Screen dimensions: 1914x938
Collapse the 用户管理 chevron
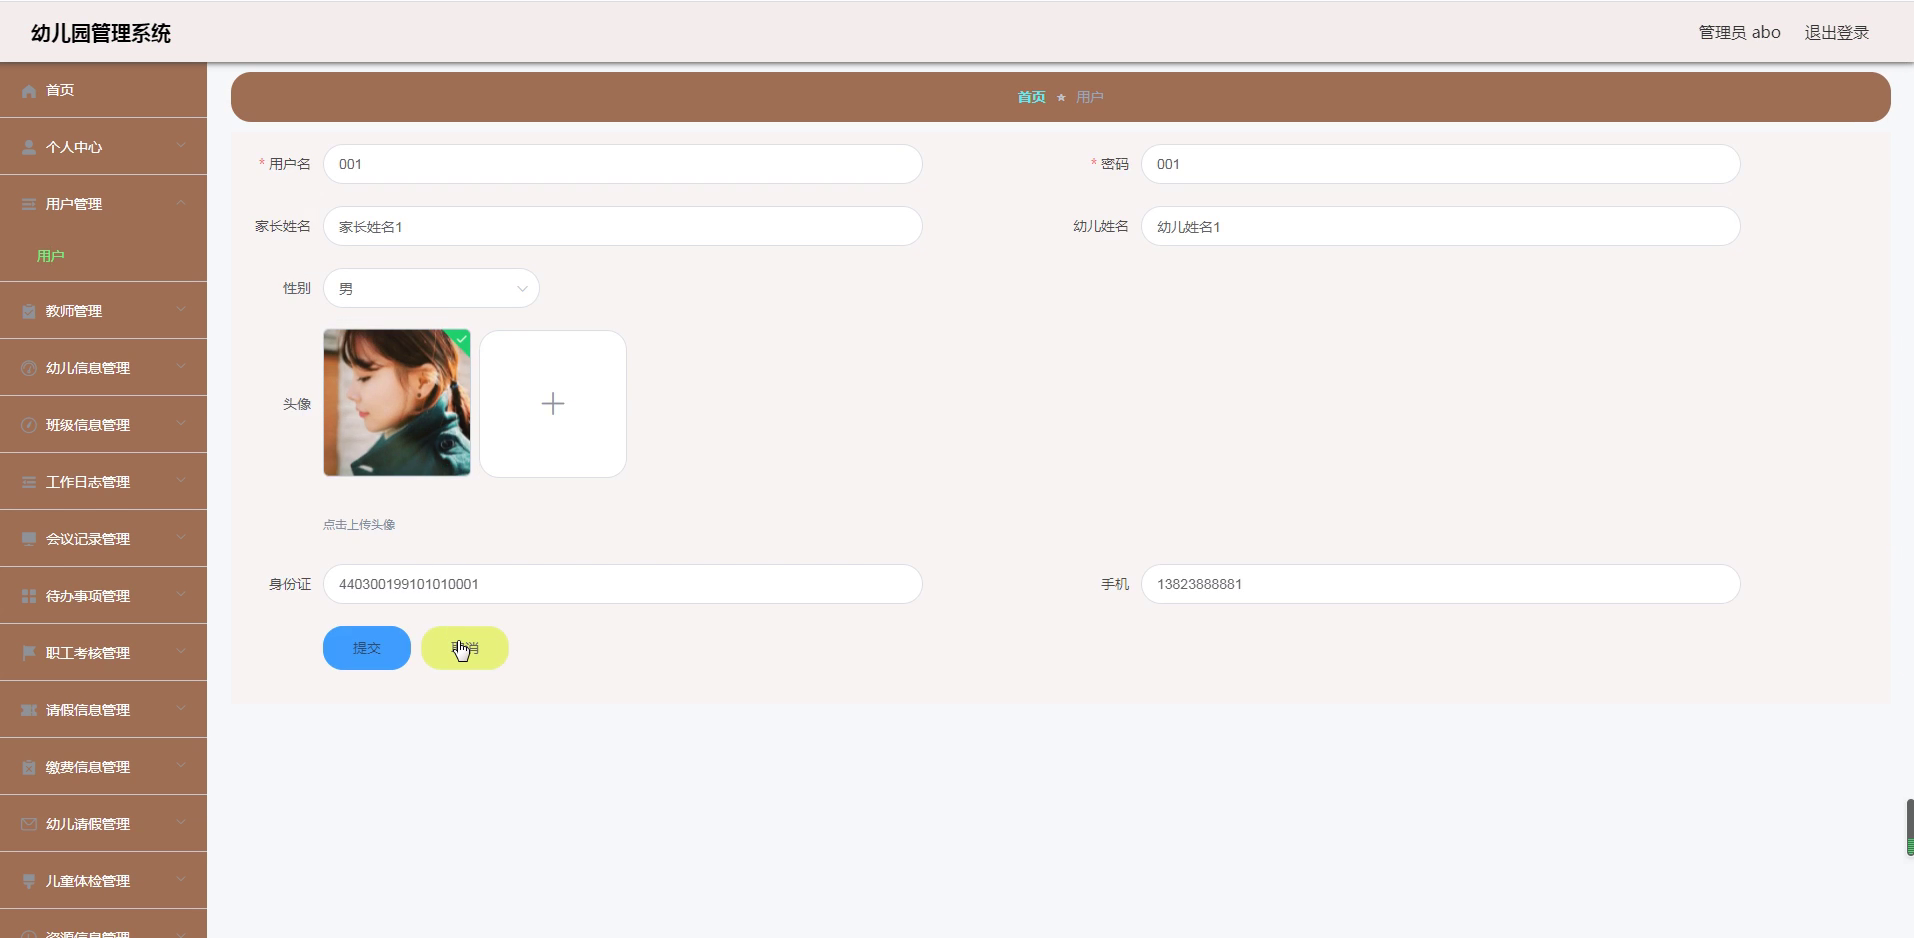pos(181,203)
